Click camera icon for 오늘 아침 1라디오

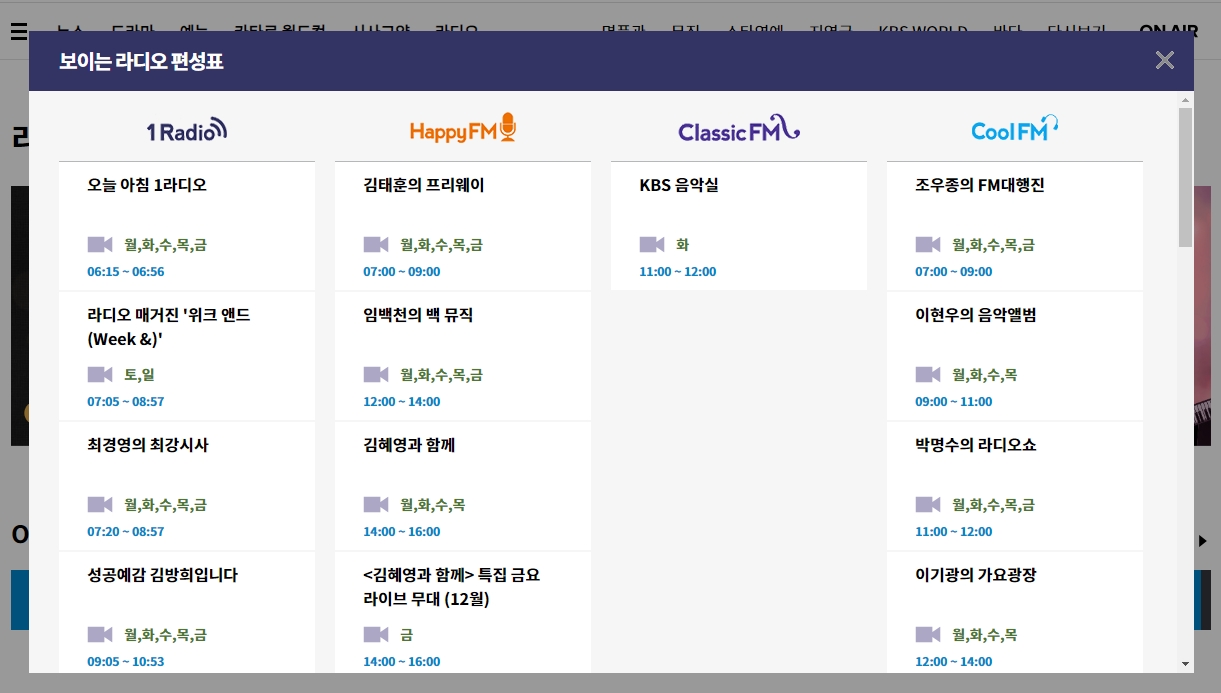coord(99,245)
